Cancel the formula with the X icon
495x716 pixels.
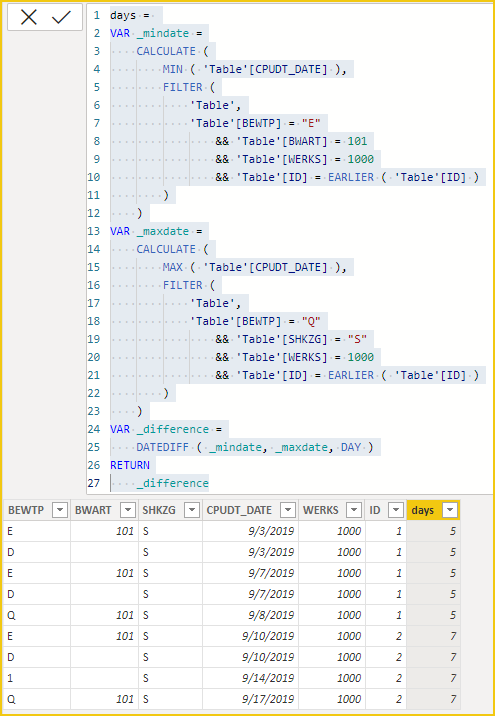(28, 17)
